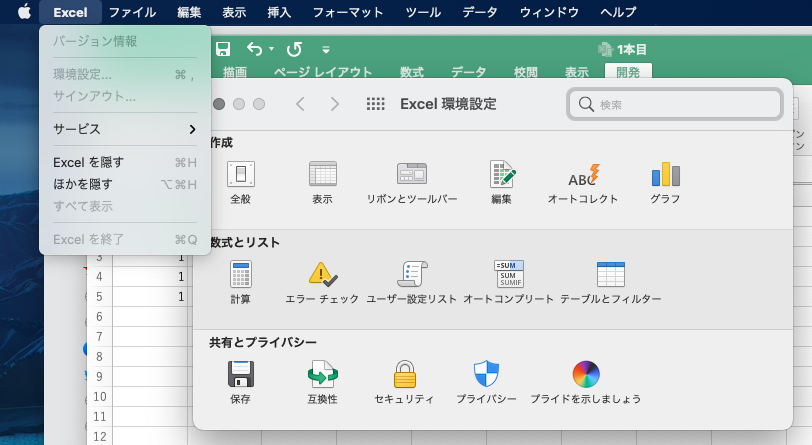
Task: Click the cell with 1 in row 4
Action: (150, 277)
